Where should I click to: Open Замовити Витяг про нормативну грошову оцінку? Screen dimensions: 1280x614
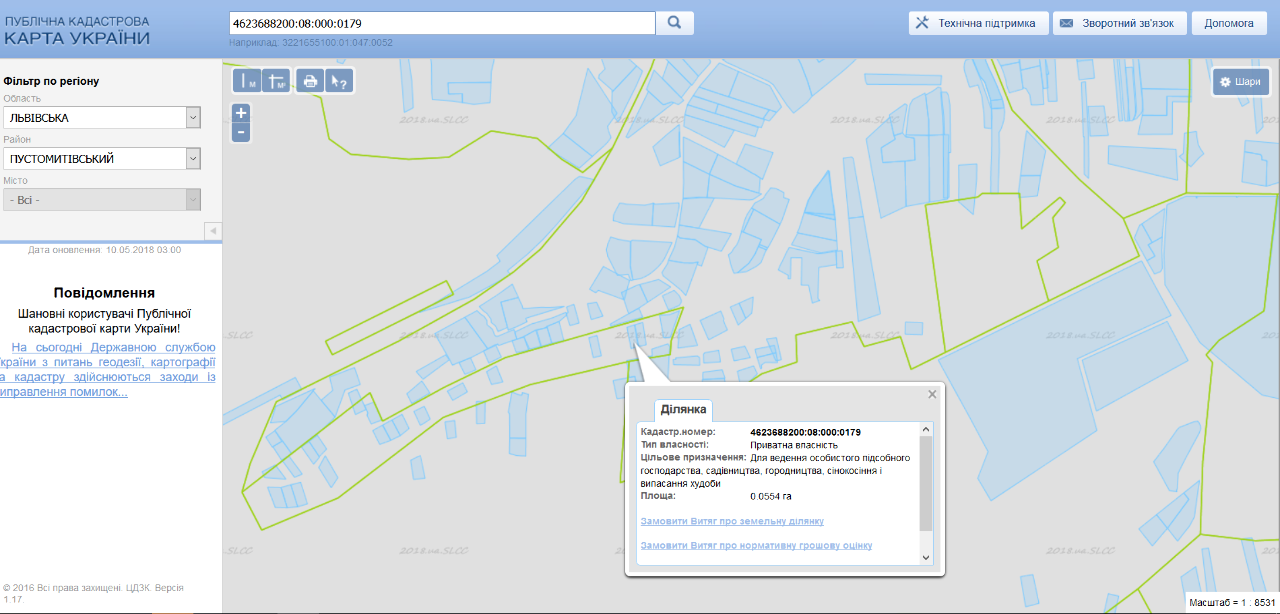(x=756, y=545)
